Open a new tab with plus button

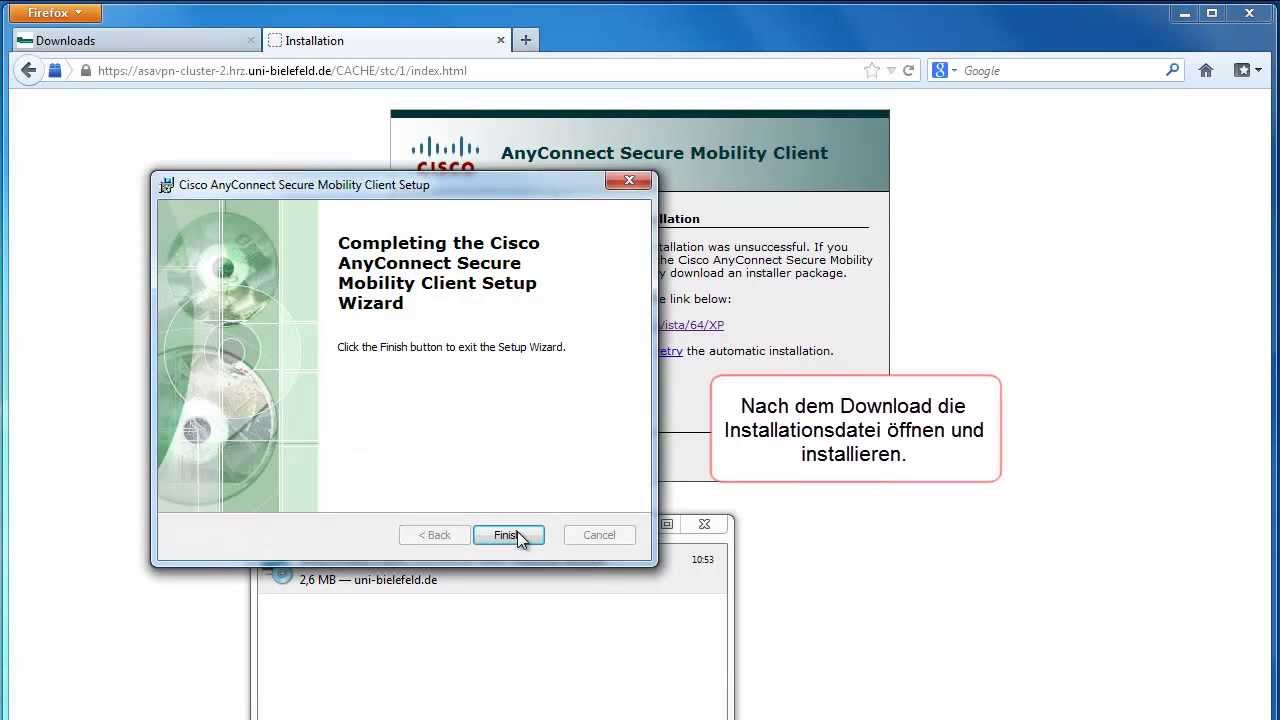[526, 40]
